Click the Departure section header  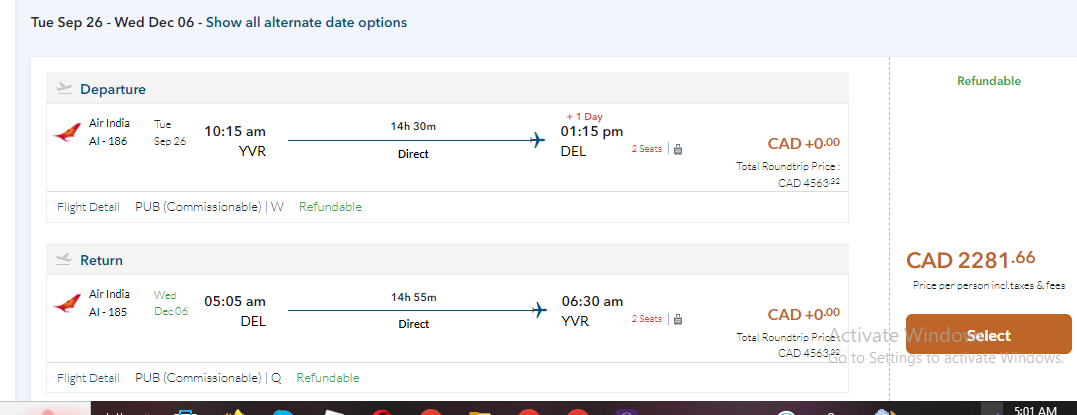(x=113, y=89)
